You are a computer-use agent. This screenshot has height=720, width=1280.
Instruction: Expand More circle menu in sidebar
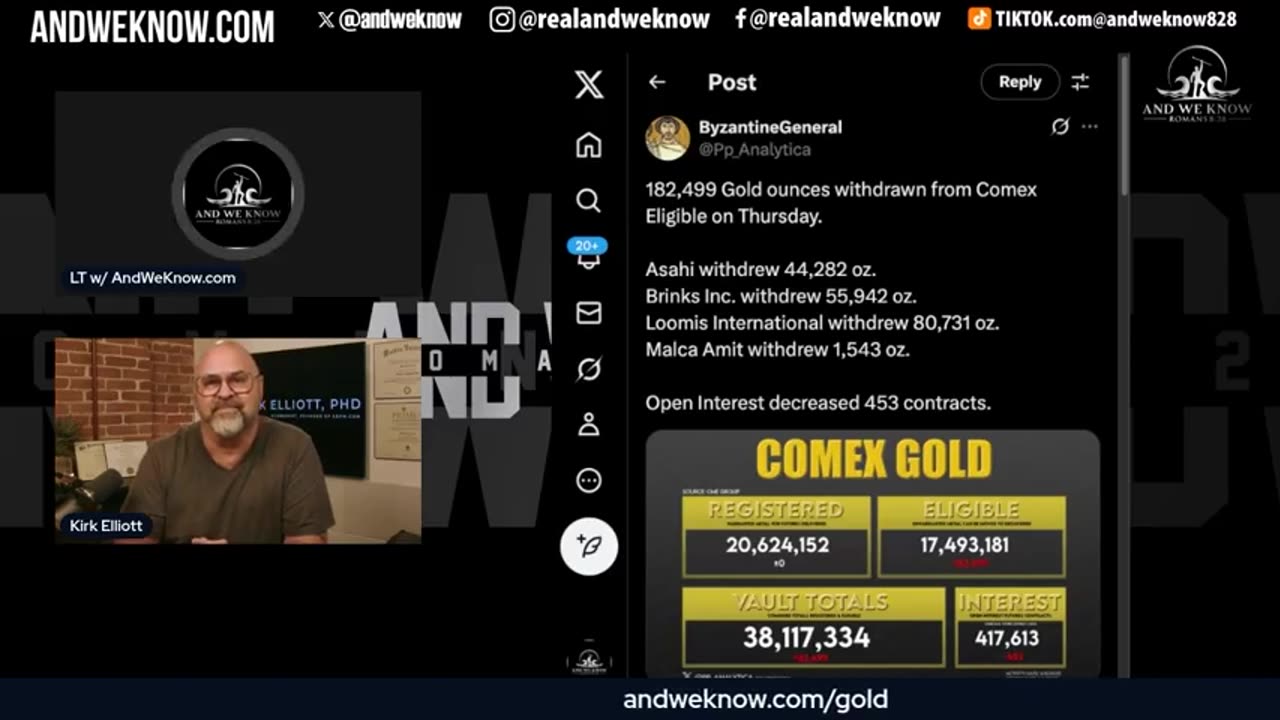pyautogui.click(x=588, y=481)
